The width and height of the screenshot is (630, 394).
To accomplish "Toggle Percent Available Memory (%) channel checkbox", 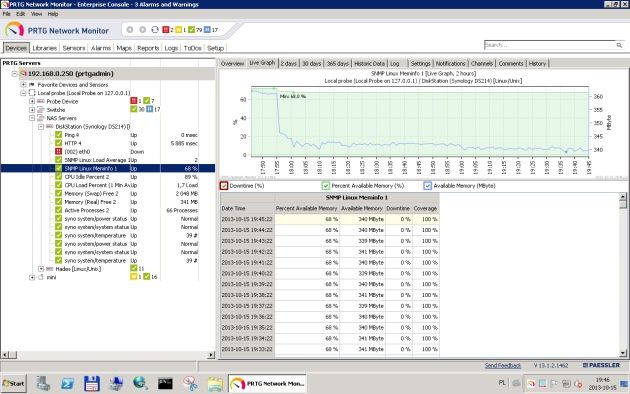I will [x=325, y=186].
